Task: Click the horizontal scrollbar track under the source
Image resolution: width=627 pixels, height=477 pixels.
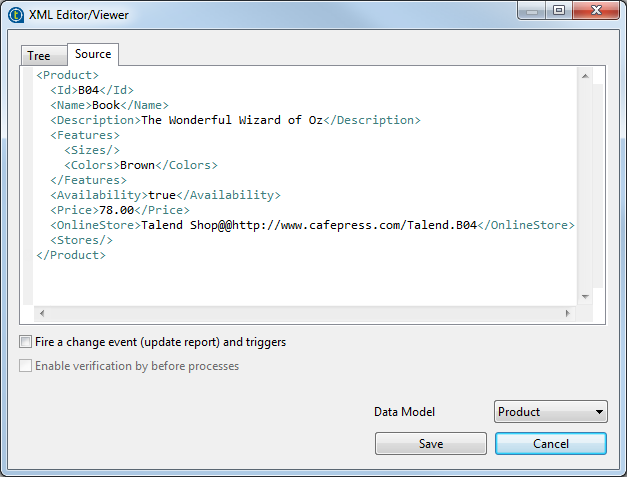Action: click(x=300, y=314)
